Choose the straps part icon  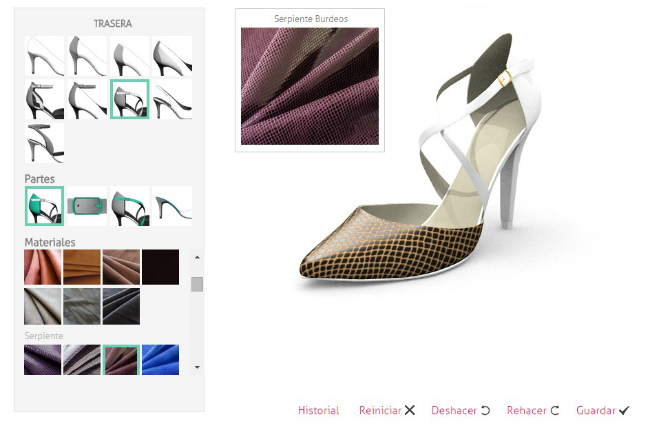129,205
